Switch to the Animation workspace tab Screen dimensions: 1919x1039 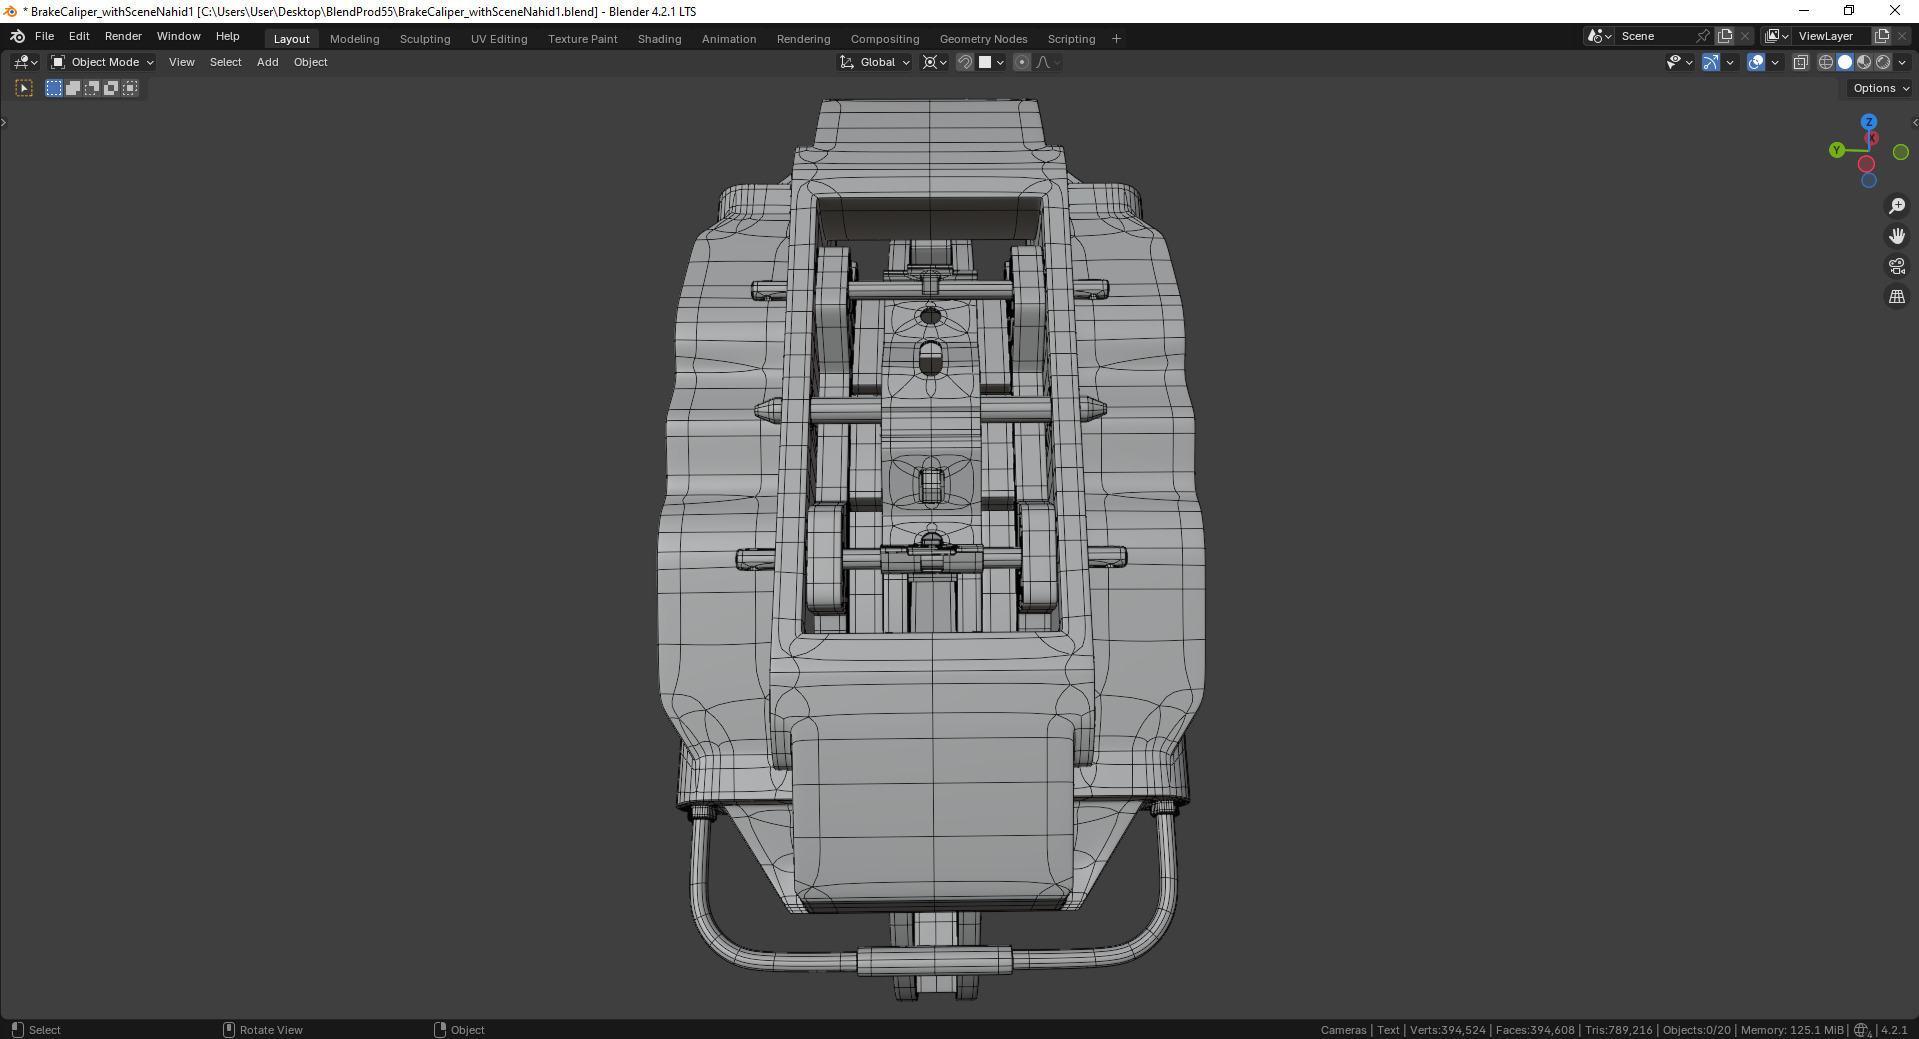[729, 39]
